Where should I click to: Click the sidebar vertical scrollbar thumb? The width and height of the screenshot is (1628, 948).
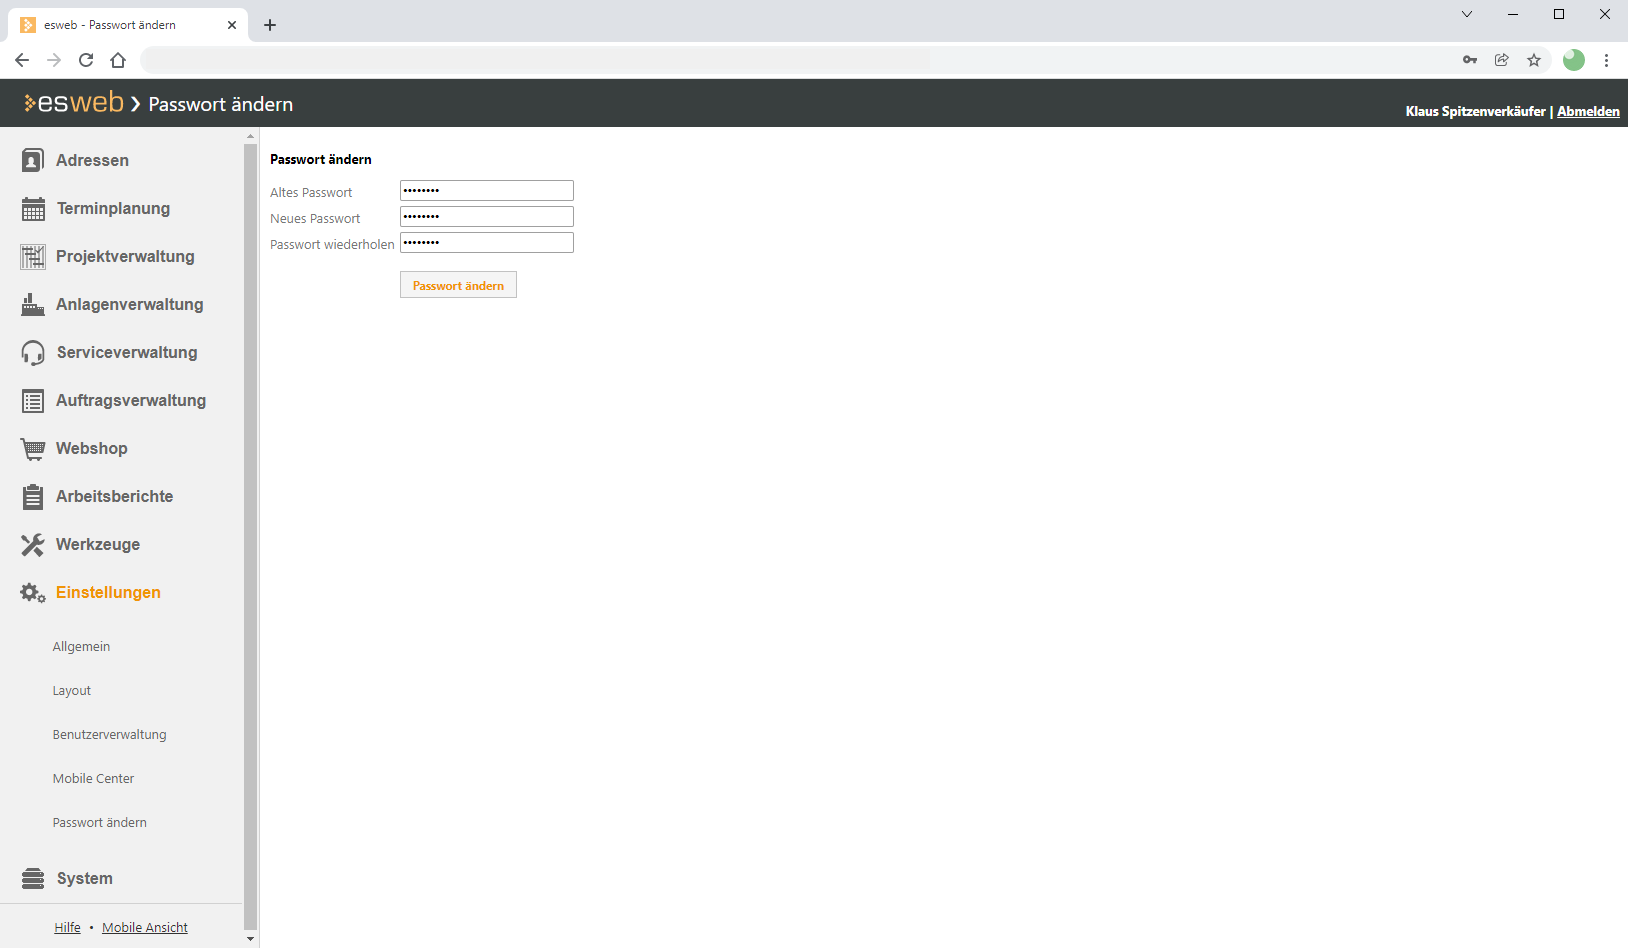click(250, 537)
